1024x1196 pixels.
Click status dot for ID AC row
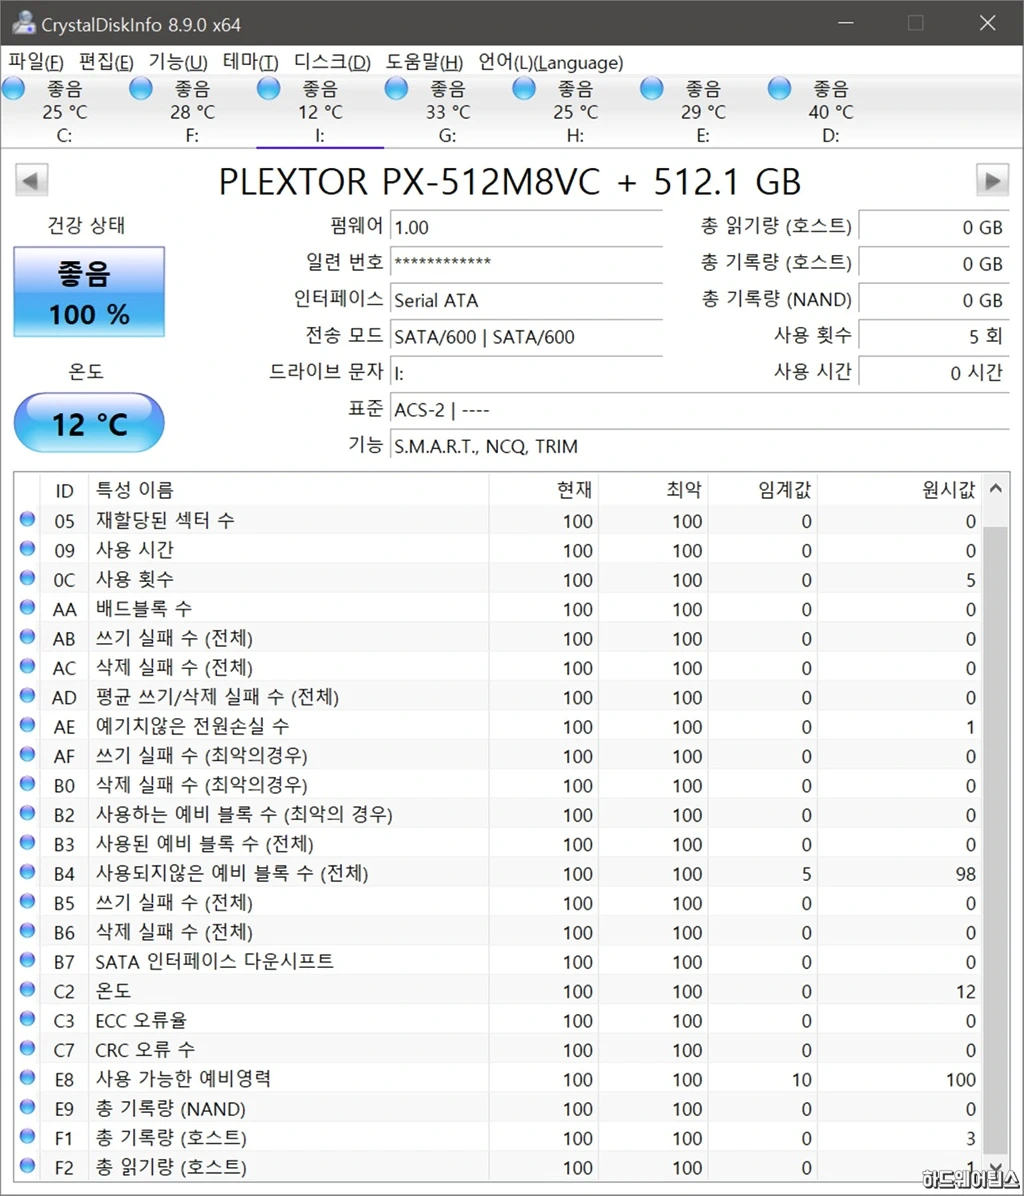tap(27, 666)
